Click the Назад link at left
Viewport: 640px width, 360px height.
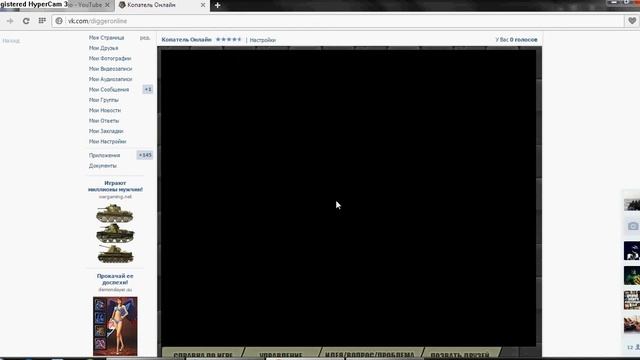tap(11, 41)
